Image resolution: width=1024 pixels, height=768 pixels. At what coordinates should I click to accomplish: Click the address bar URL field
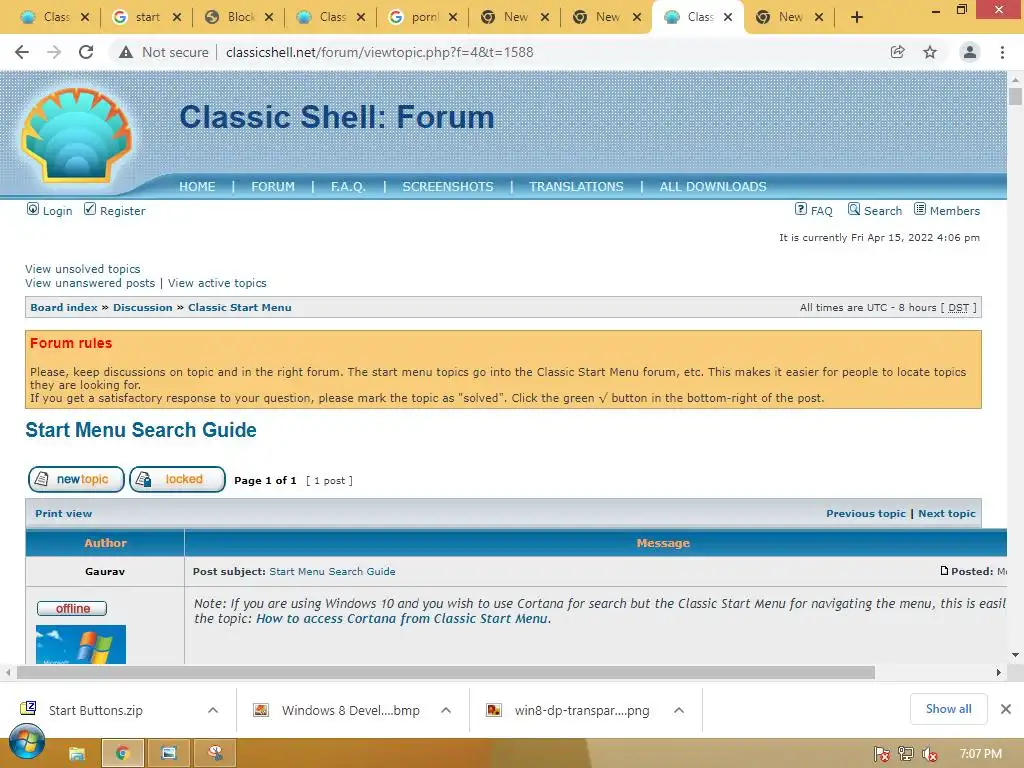pyautogui.click(x=379, y=52)
